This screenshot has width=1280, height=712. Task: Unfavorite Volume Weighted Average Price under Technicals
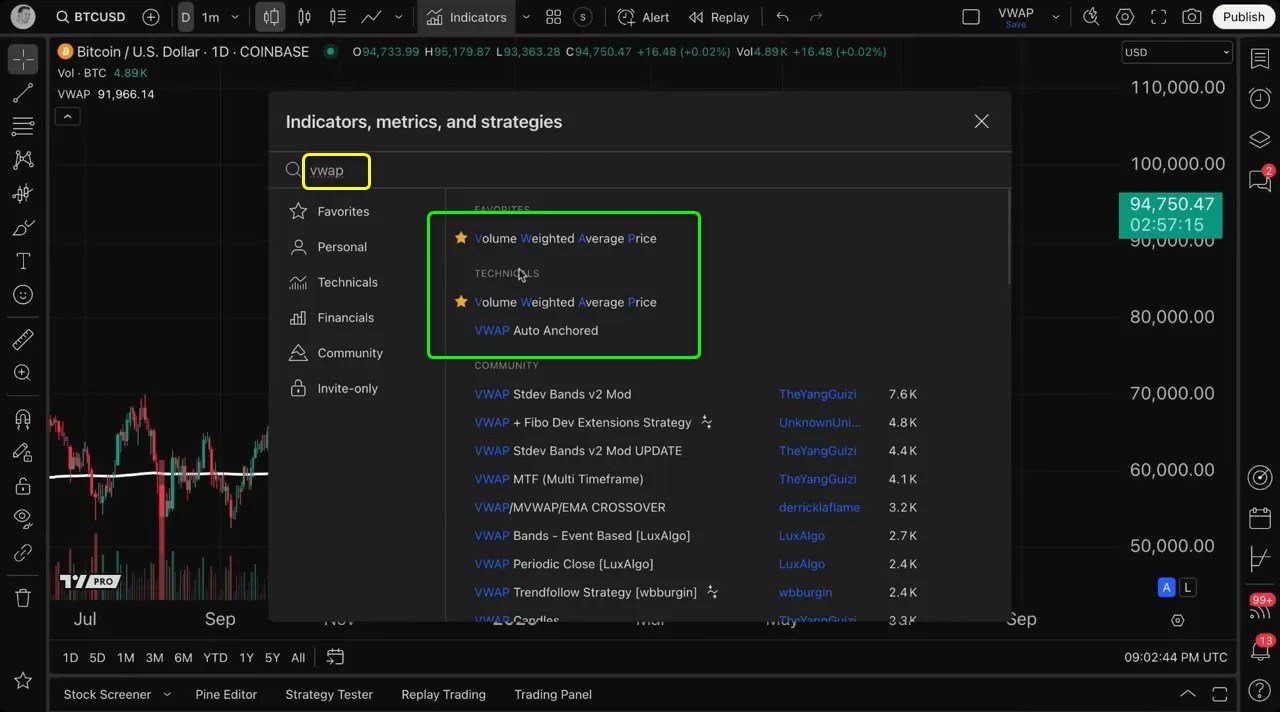[461, 302]
